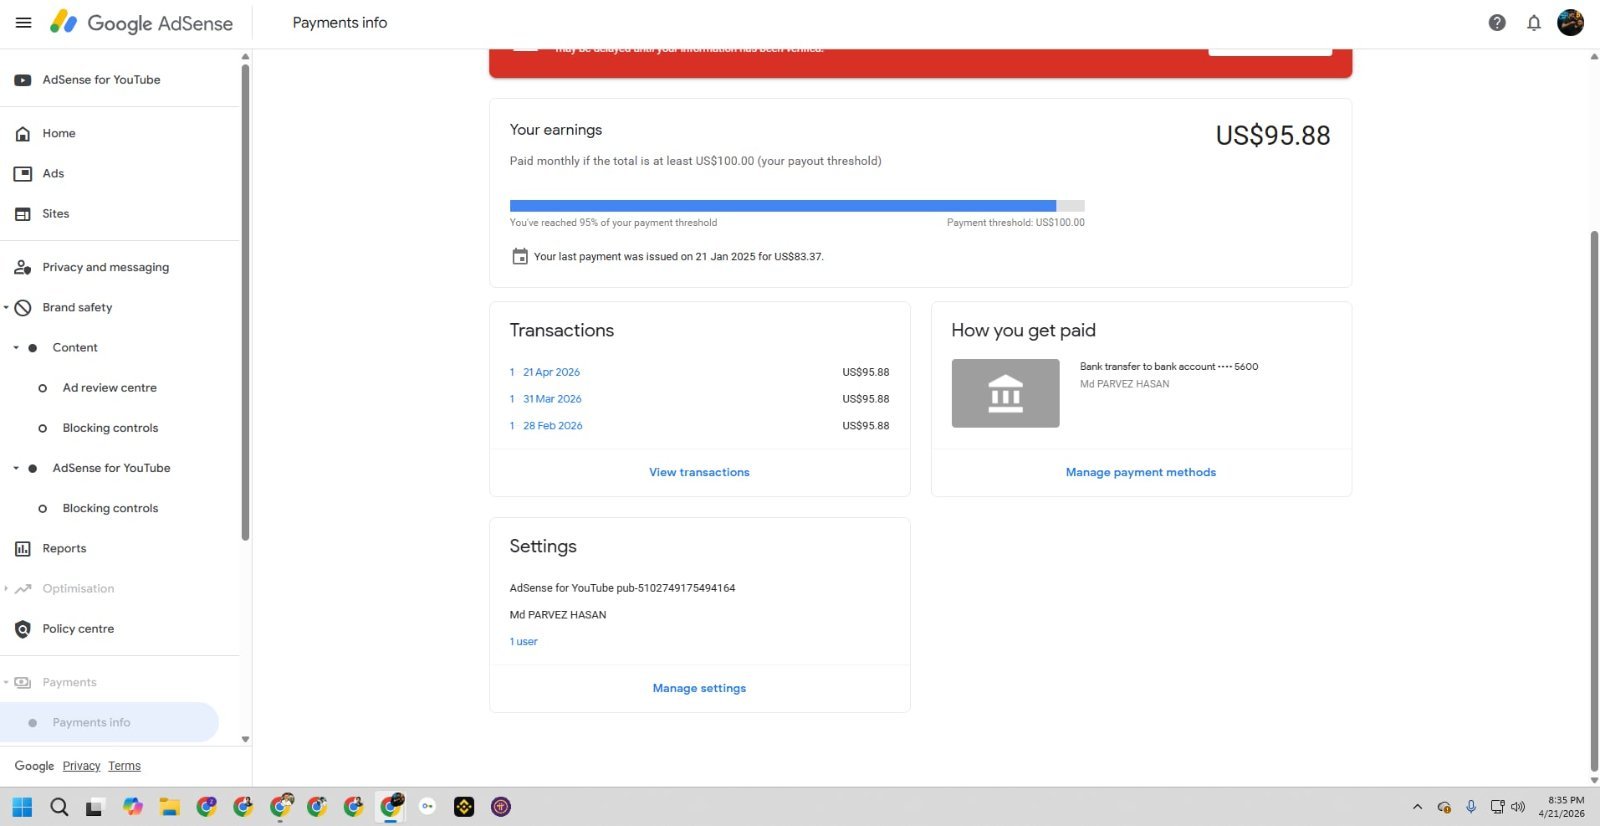Expand the Optimisation section arrow

(6, 589)
